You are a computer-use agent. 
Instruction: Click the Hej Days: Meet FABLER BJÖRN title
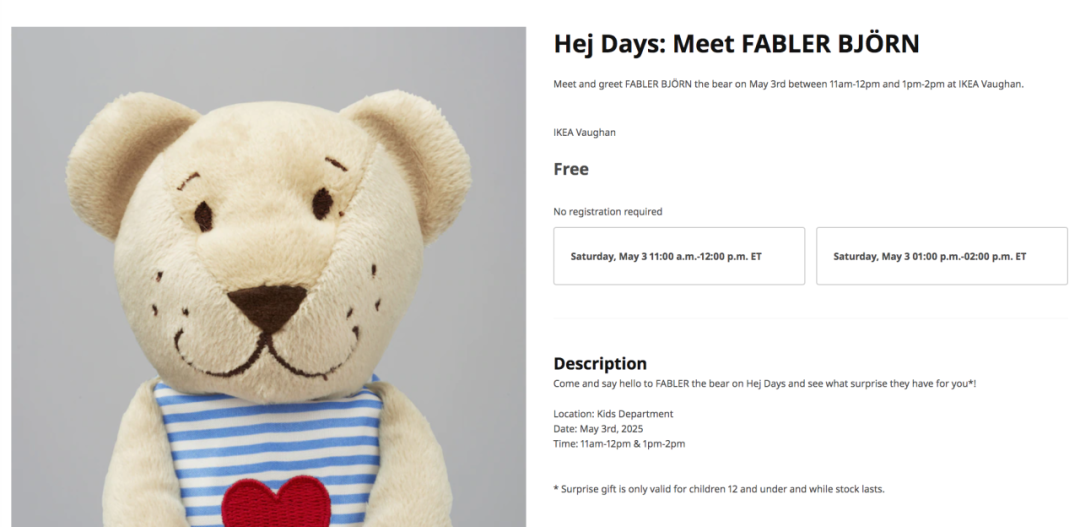tap(736, 44)
